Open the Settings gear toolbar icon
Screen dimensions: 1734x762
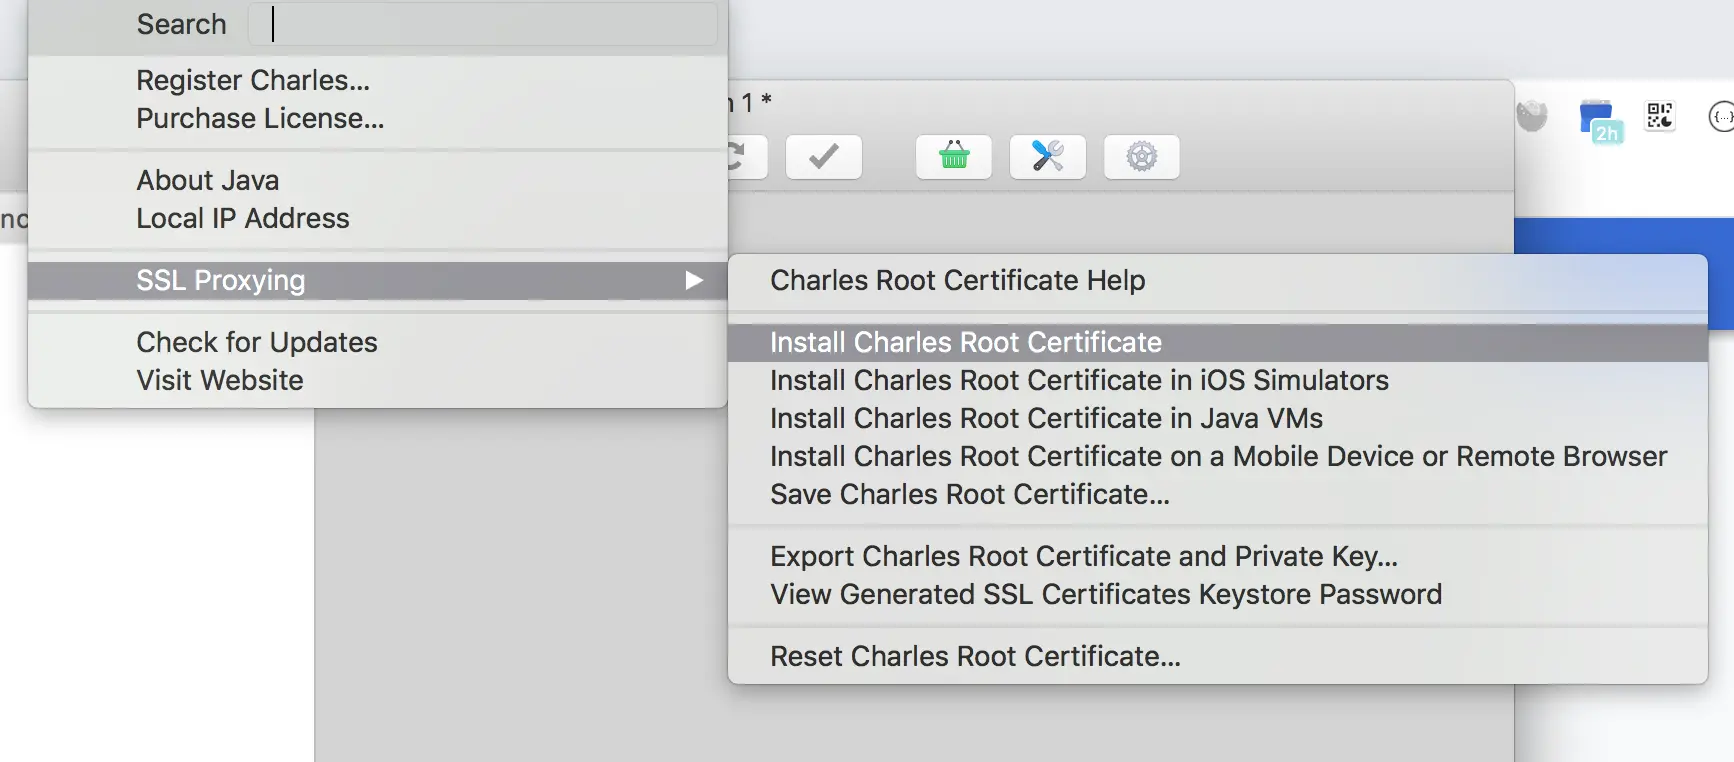click(x=1141, y=157)
